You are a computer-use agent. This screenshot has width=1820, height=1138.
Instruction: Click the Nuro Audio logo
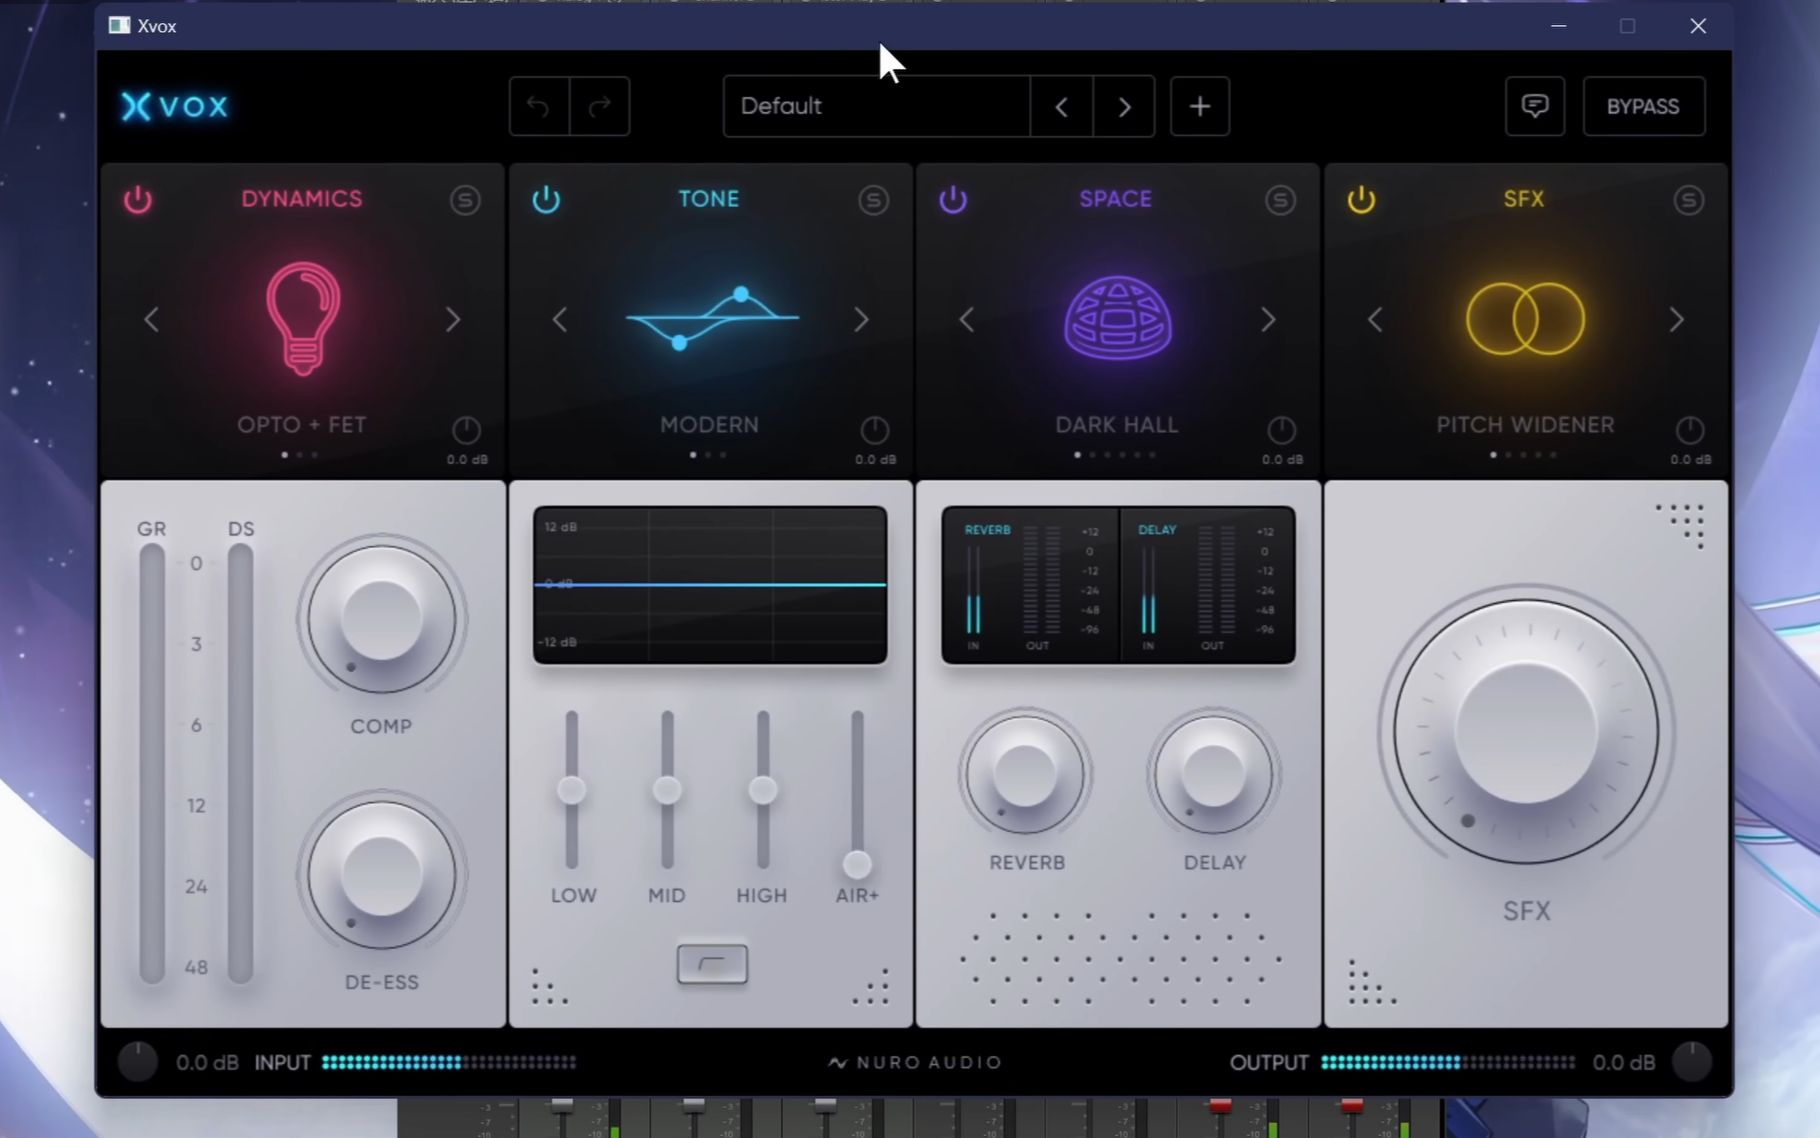(915, 1062)
